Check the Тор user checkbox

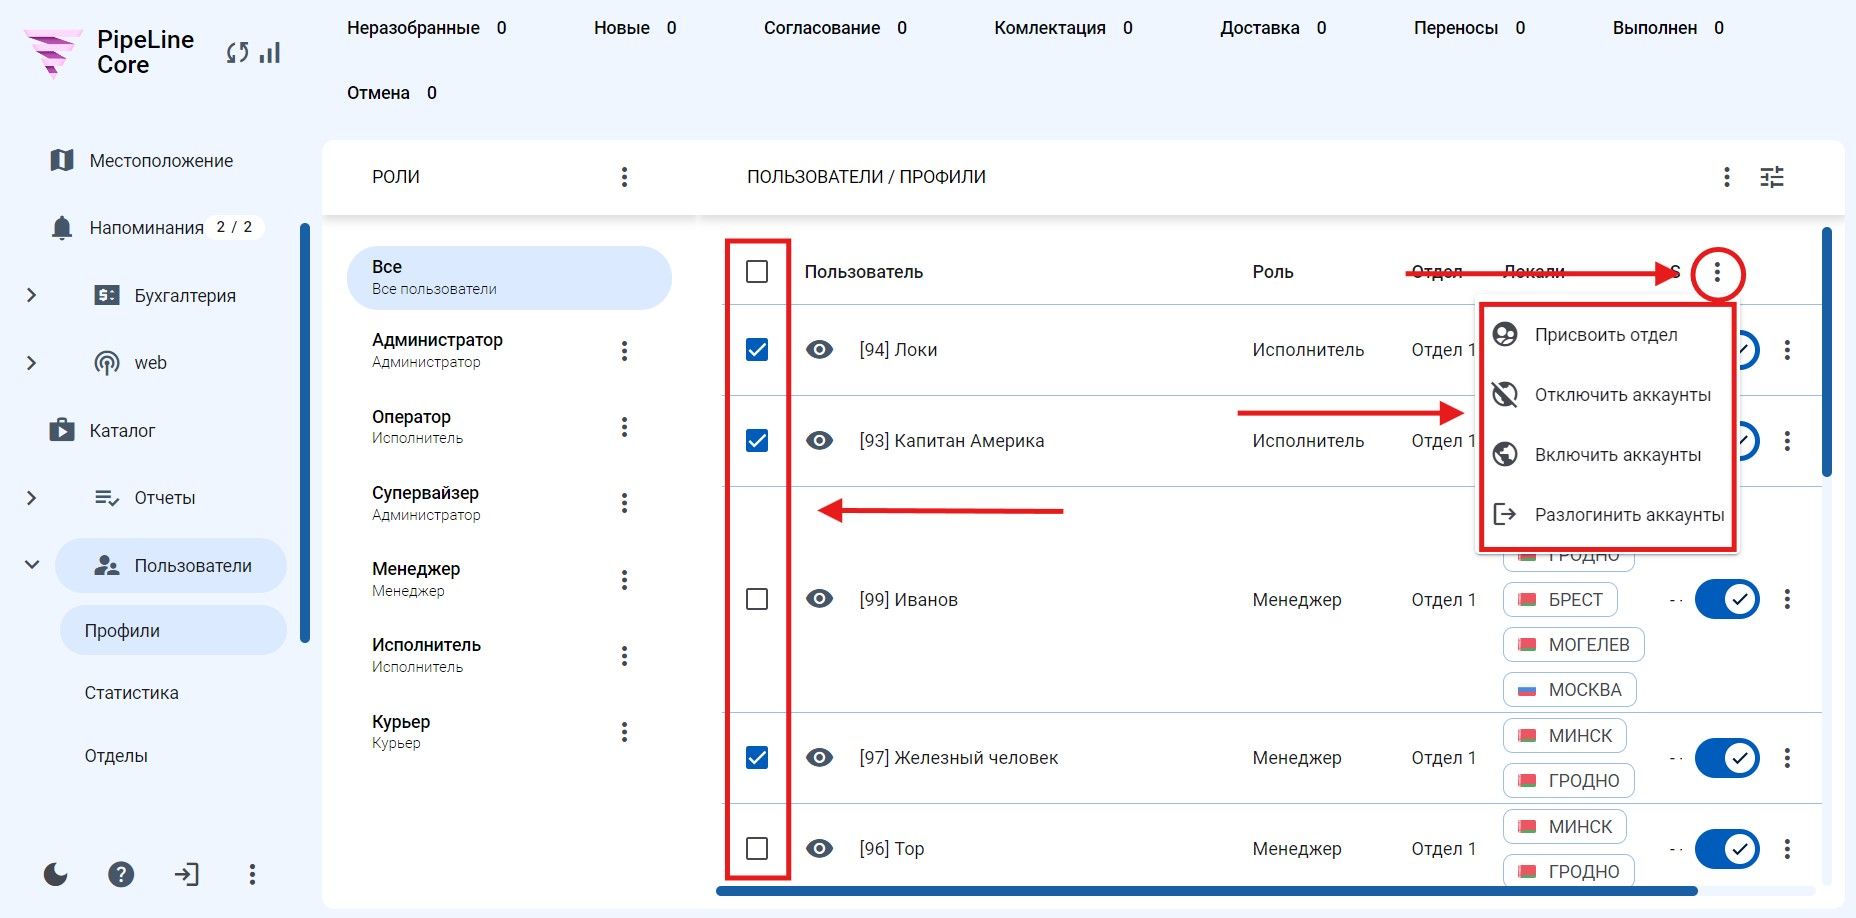757,849
